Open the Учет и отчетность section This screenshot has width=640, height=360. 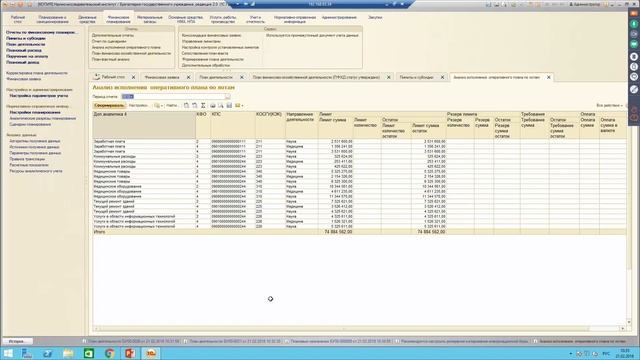(255, 19)
